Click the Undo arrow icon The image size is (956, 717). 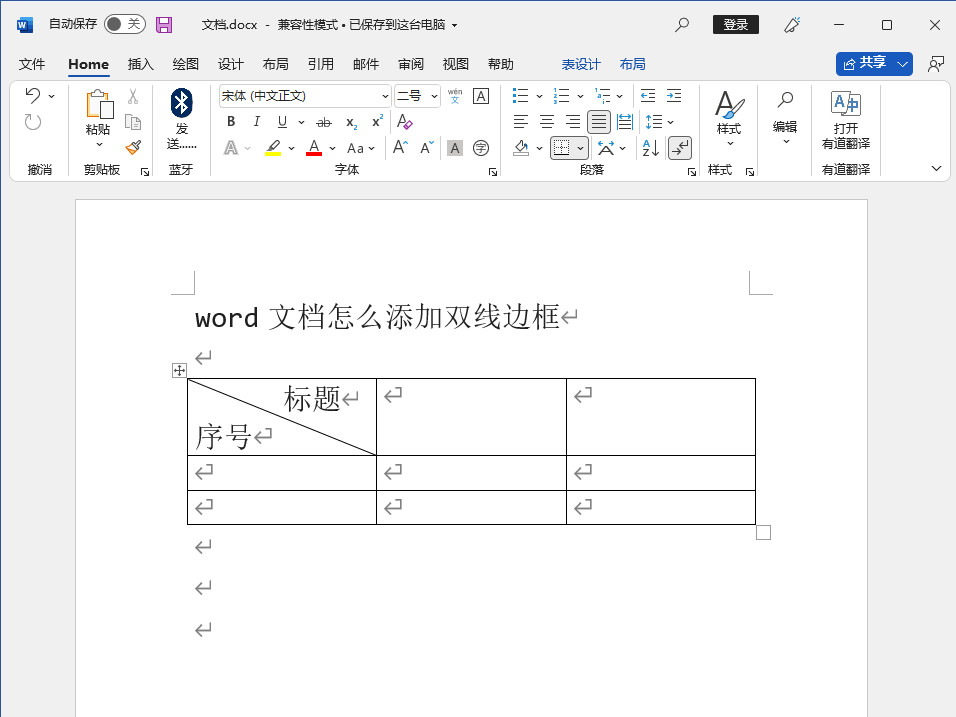pyautogui.click(x=33, y=95)
